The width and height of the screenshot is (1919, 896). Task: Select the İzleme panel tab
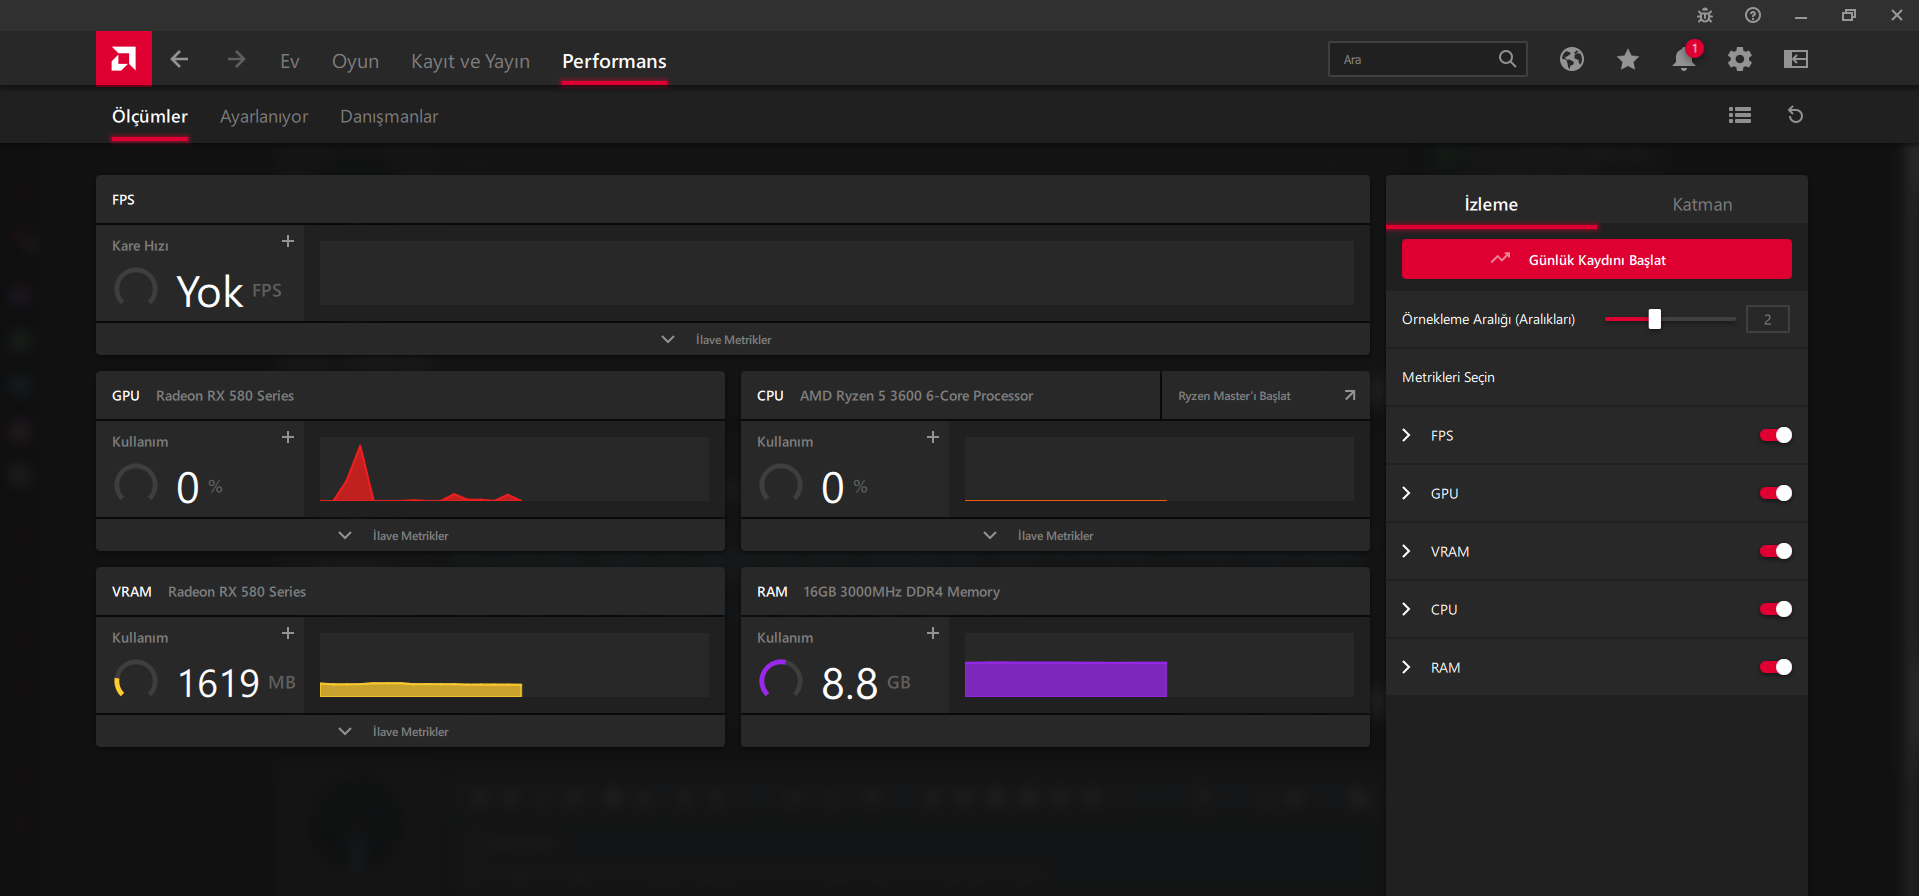coord(1491,204)
